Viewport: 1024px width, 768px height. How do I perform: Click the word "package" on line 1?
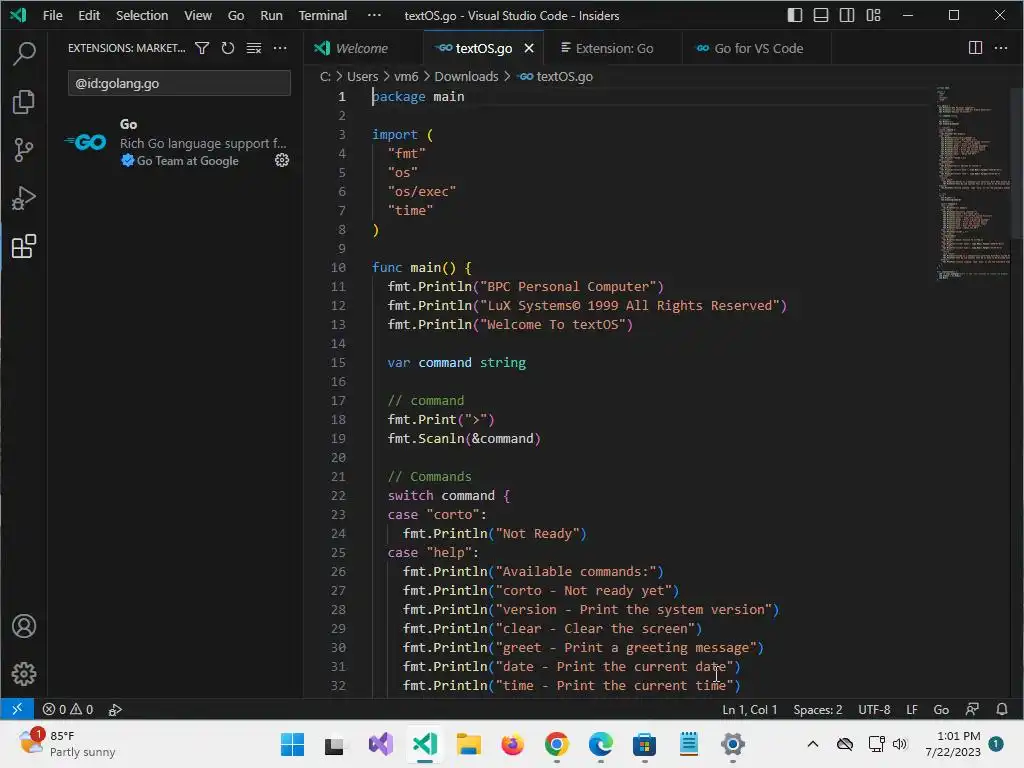coord(398,97)
